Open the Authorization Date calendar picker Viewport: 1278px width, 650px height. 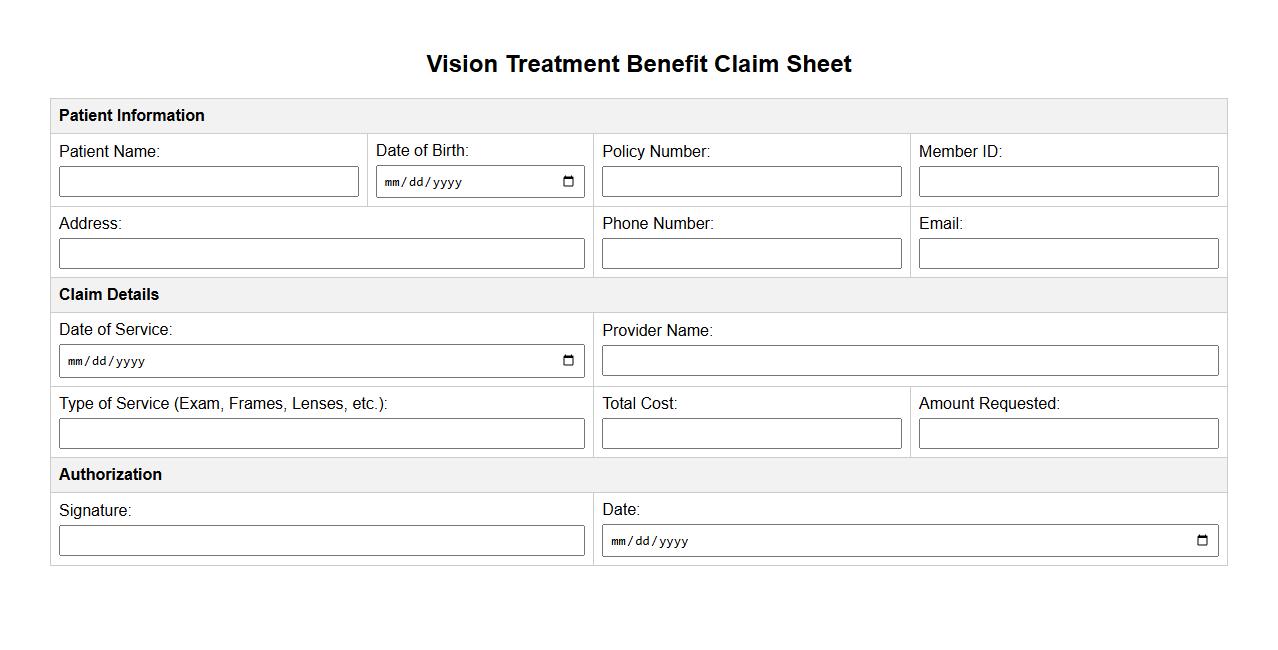[1202, 541]
